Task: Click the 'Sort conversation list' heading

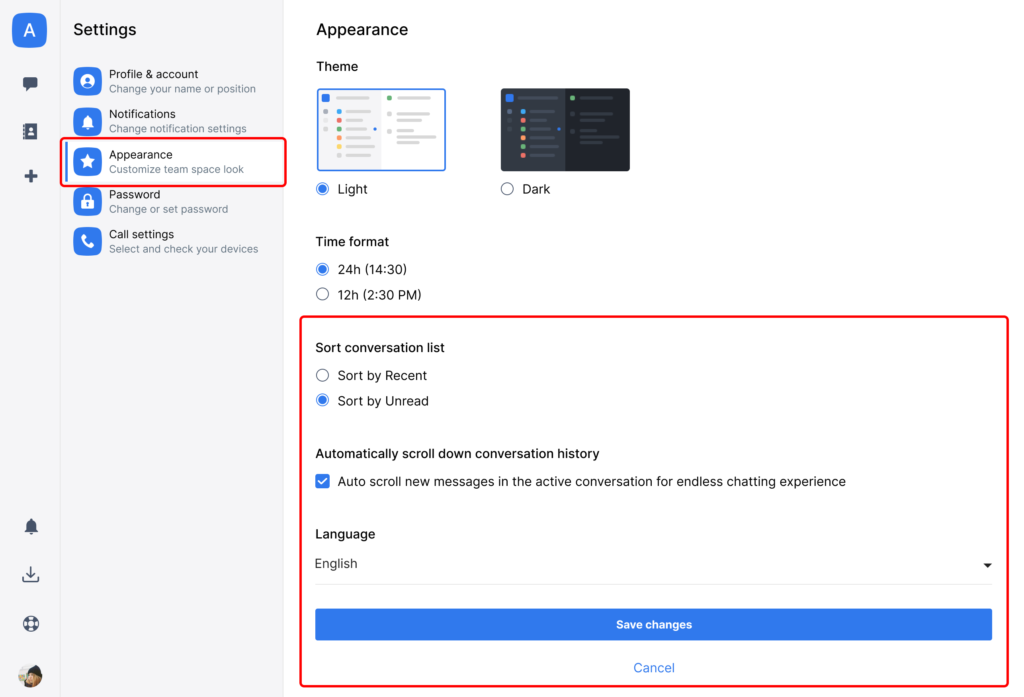Action: click(x=380, y=348)
